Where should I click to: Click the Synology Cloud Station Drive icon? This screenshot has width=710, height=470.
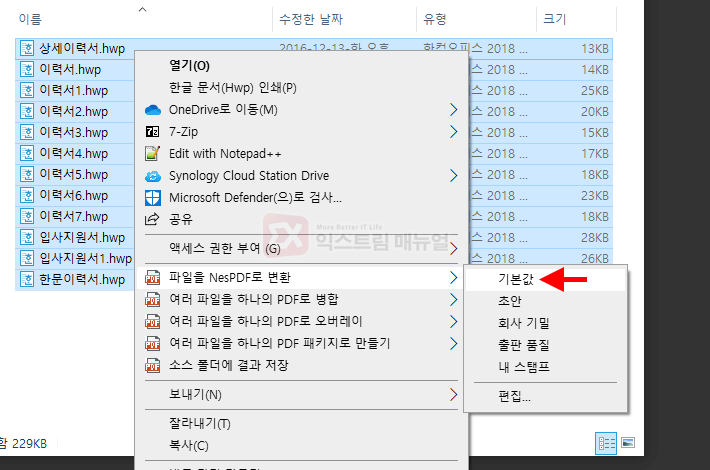click(153, 176)
